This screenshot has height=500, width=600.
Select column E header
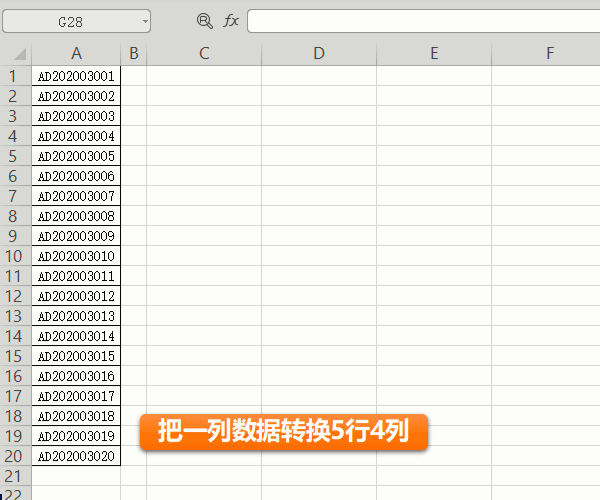coord(434,54)
